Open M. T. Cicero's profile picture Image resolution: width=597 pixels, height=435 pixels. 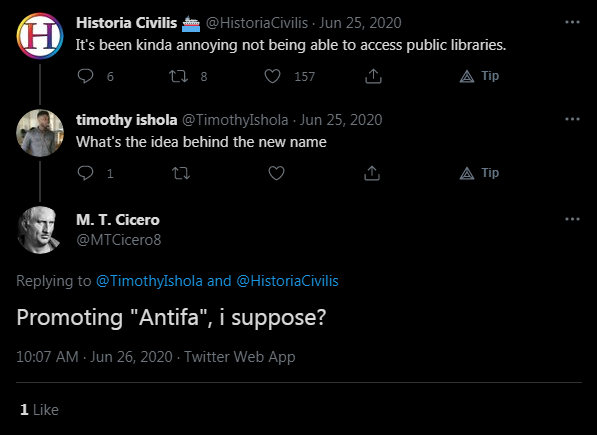click(x=40, y=230)
